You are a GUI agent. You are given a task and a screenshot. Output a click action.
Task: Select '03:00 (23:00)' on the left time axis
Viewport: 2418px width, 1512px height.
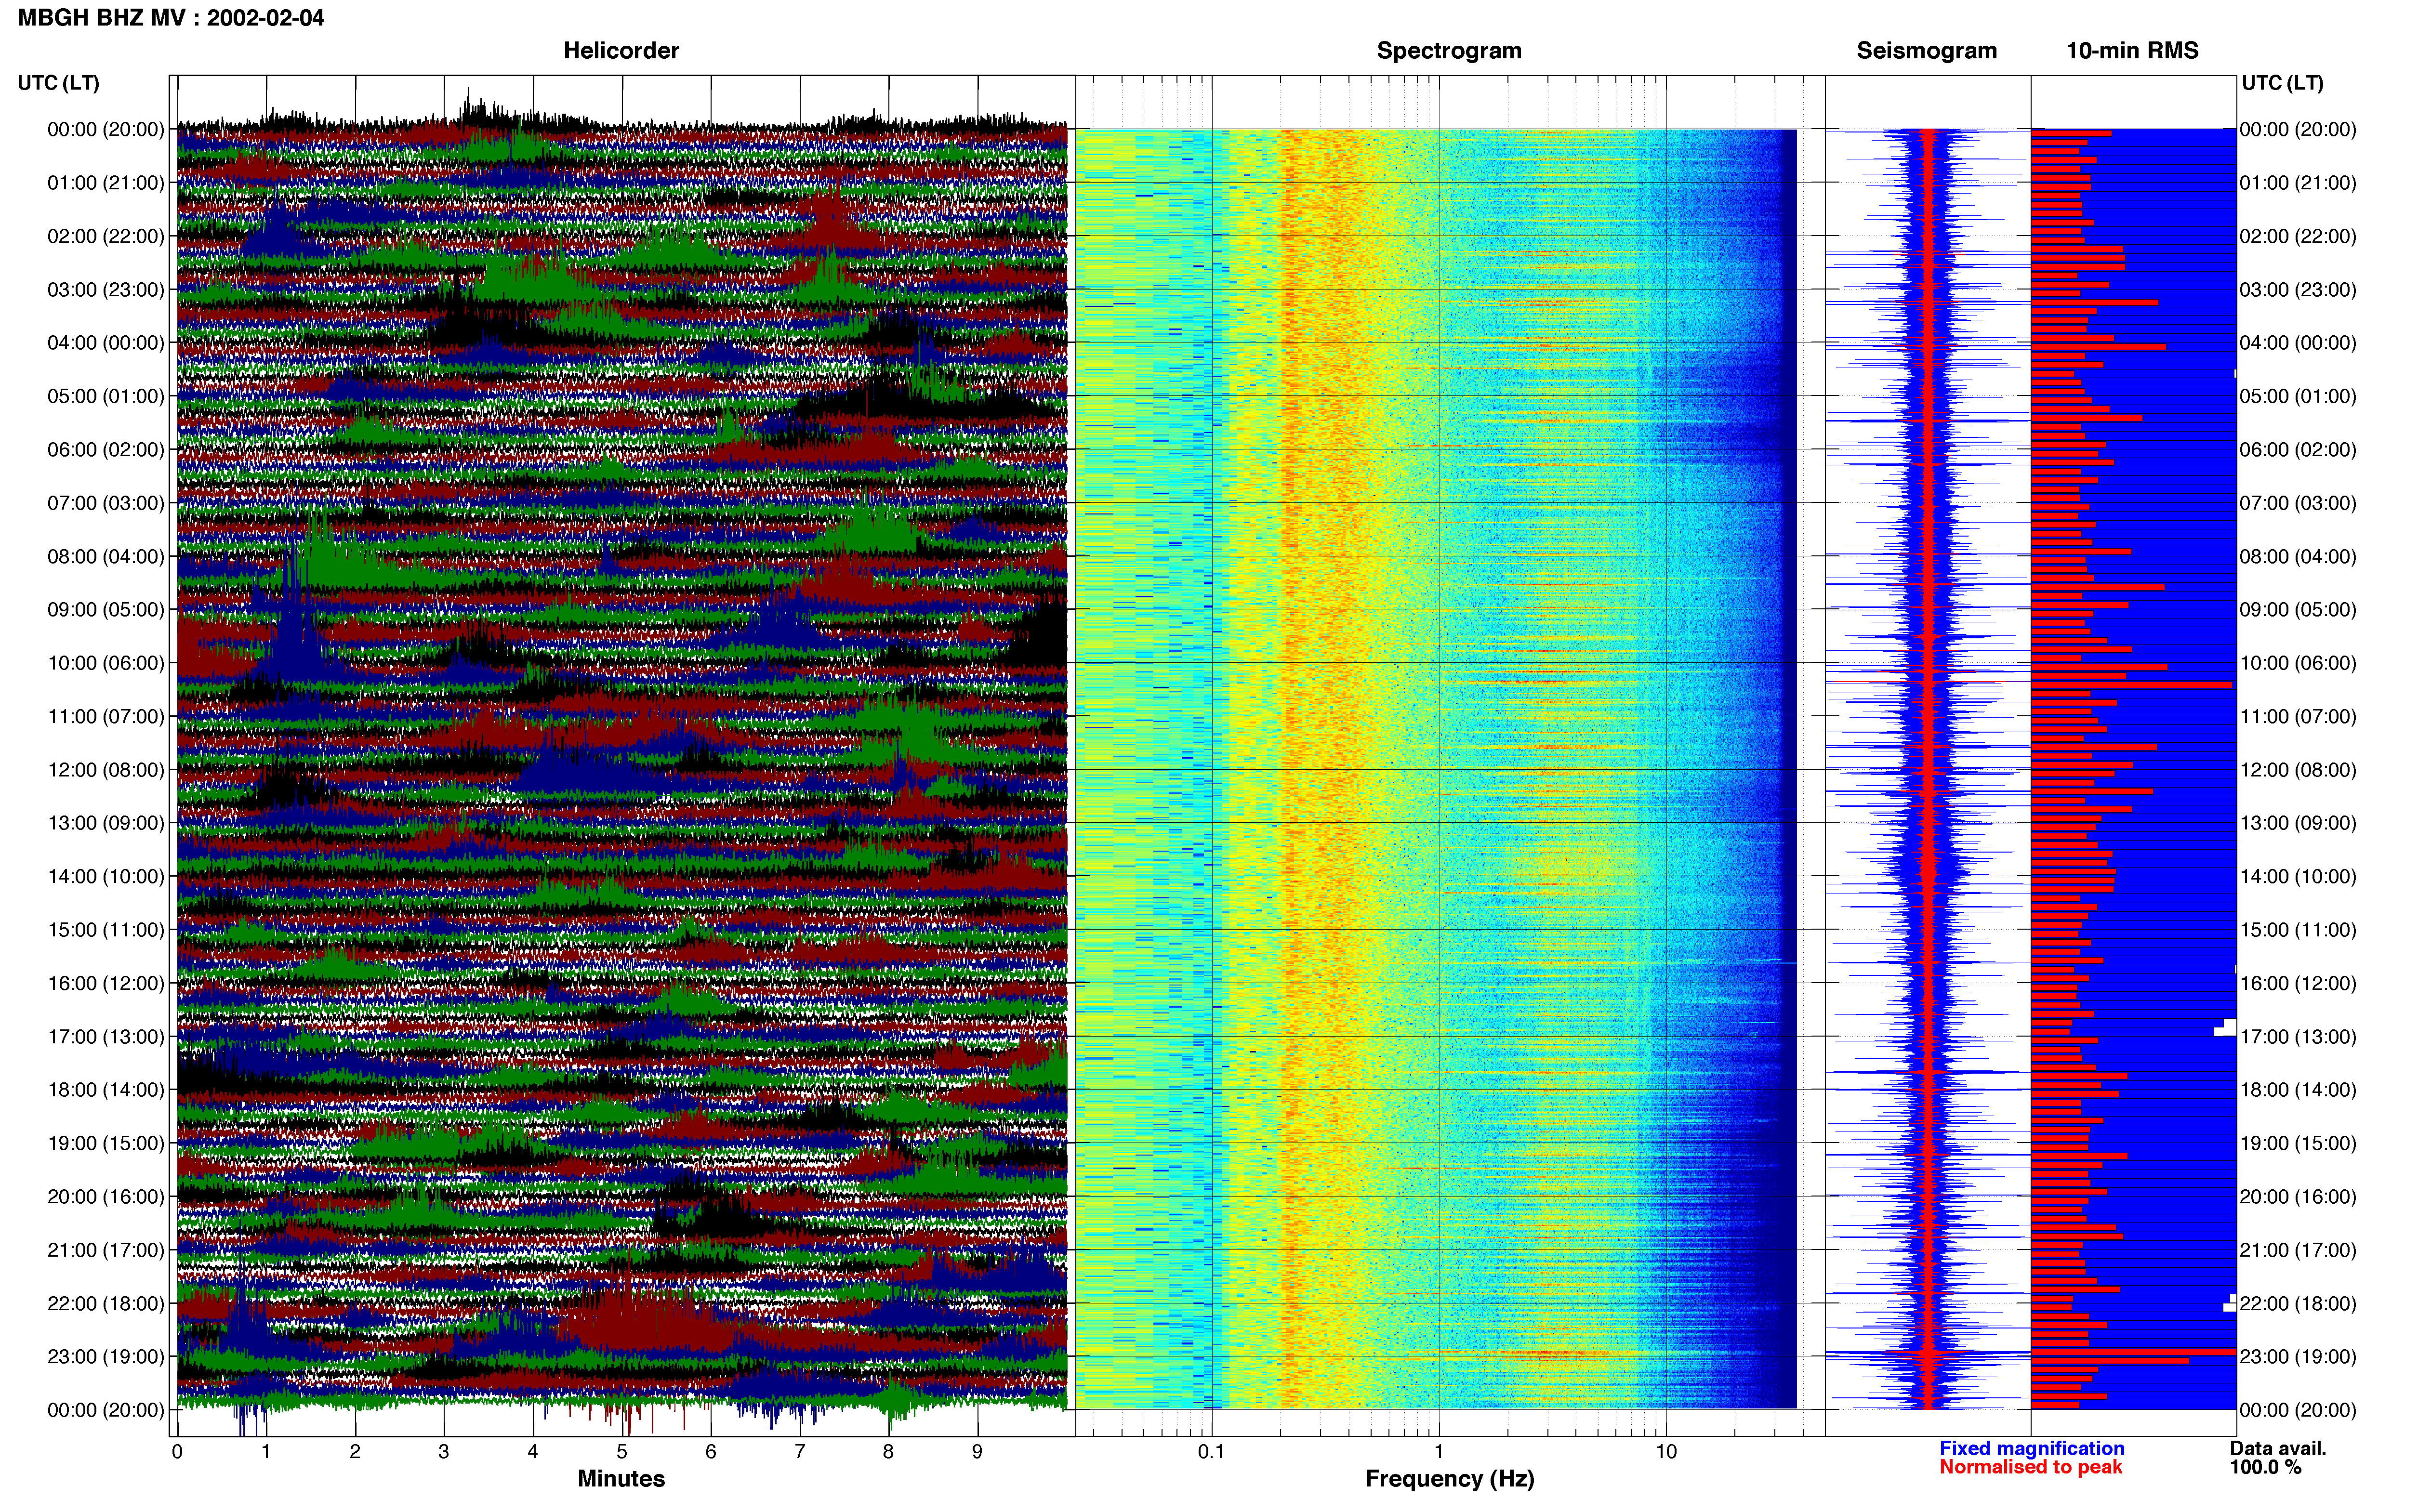(105, 290)
